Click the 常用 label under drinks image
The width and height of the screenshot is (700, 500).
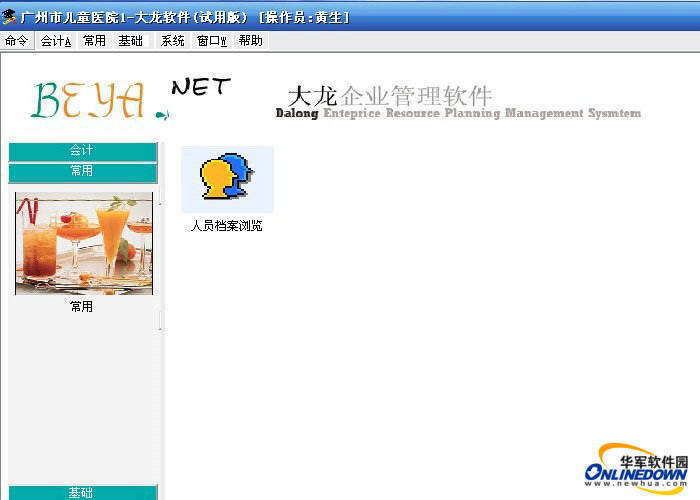pos(81,306)
